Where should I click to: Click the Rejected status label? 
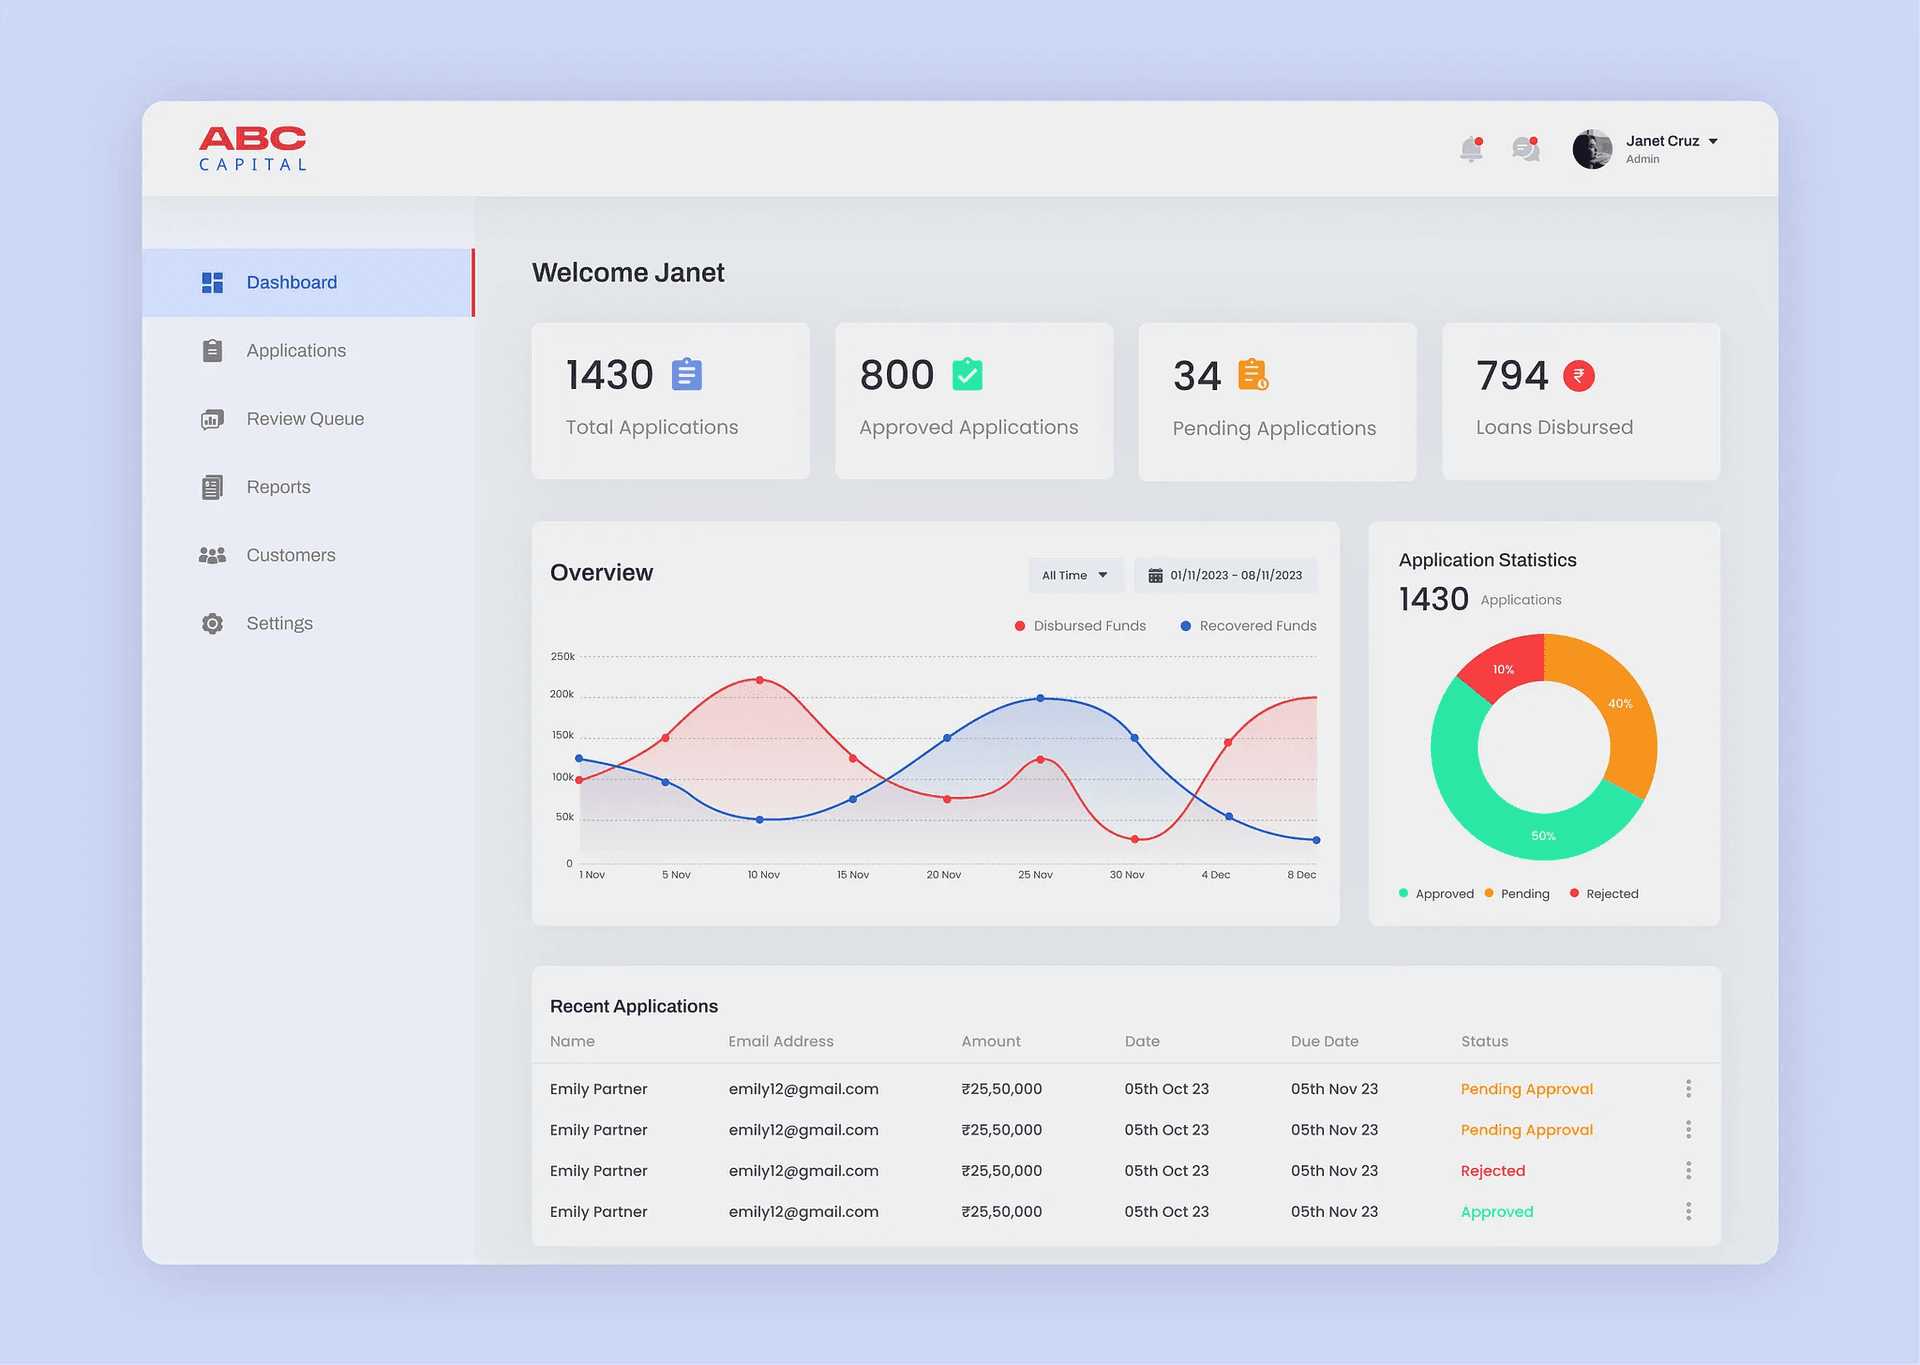pyautogui.click(x=1492, y=1171)
